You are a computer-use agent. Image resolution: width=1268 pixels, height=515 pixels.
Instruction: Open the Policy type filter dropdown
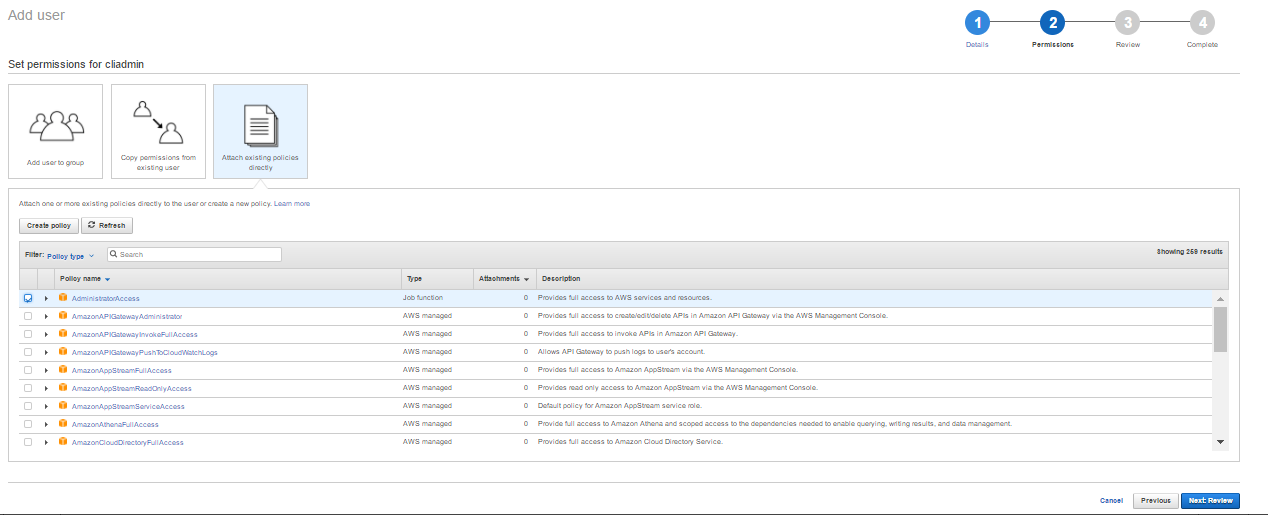[x=70, y=256]
